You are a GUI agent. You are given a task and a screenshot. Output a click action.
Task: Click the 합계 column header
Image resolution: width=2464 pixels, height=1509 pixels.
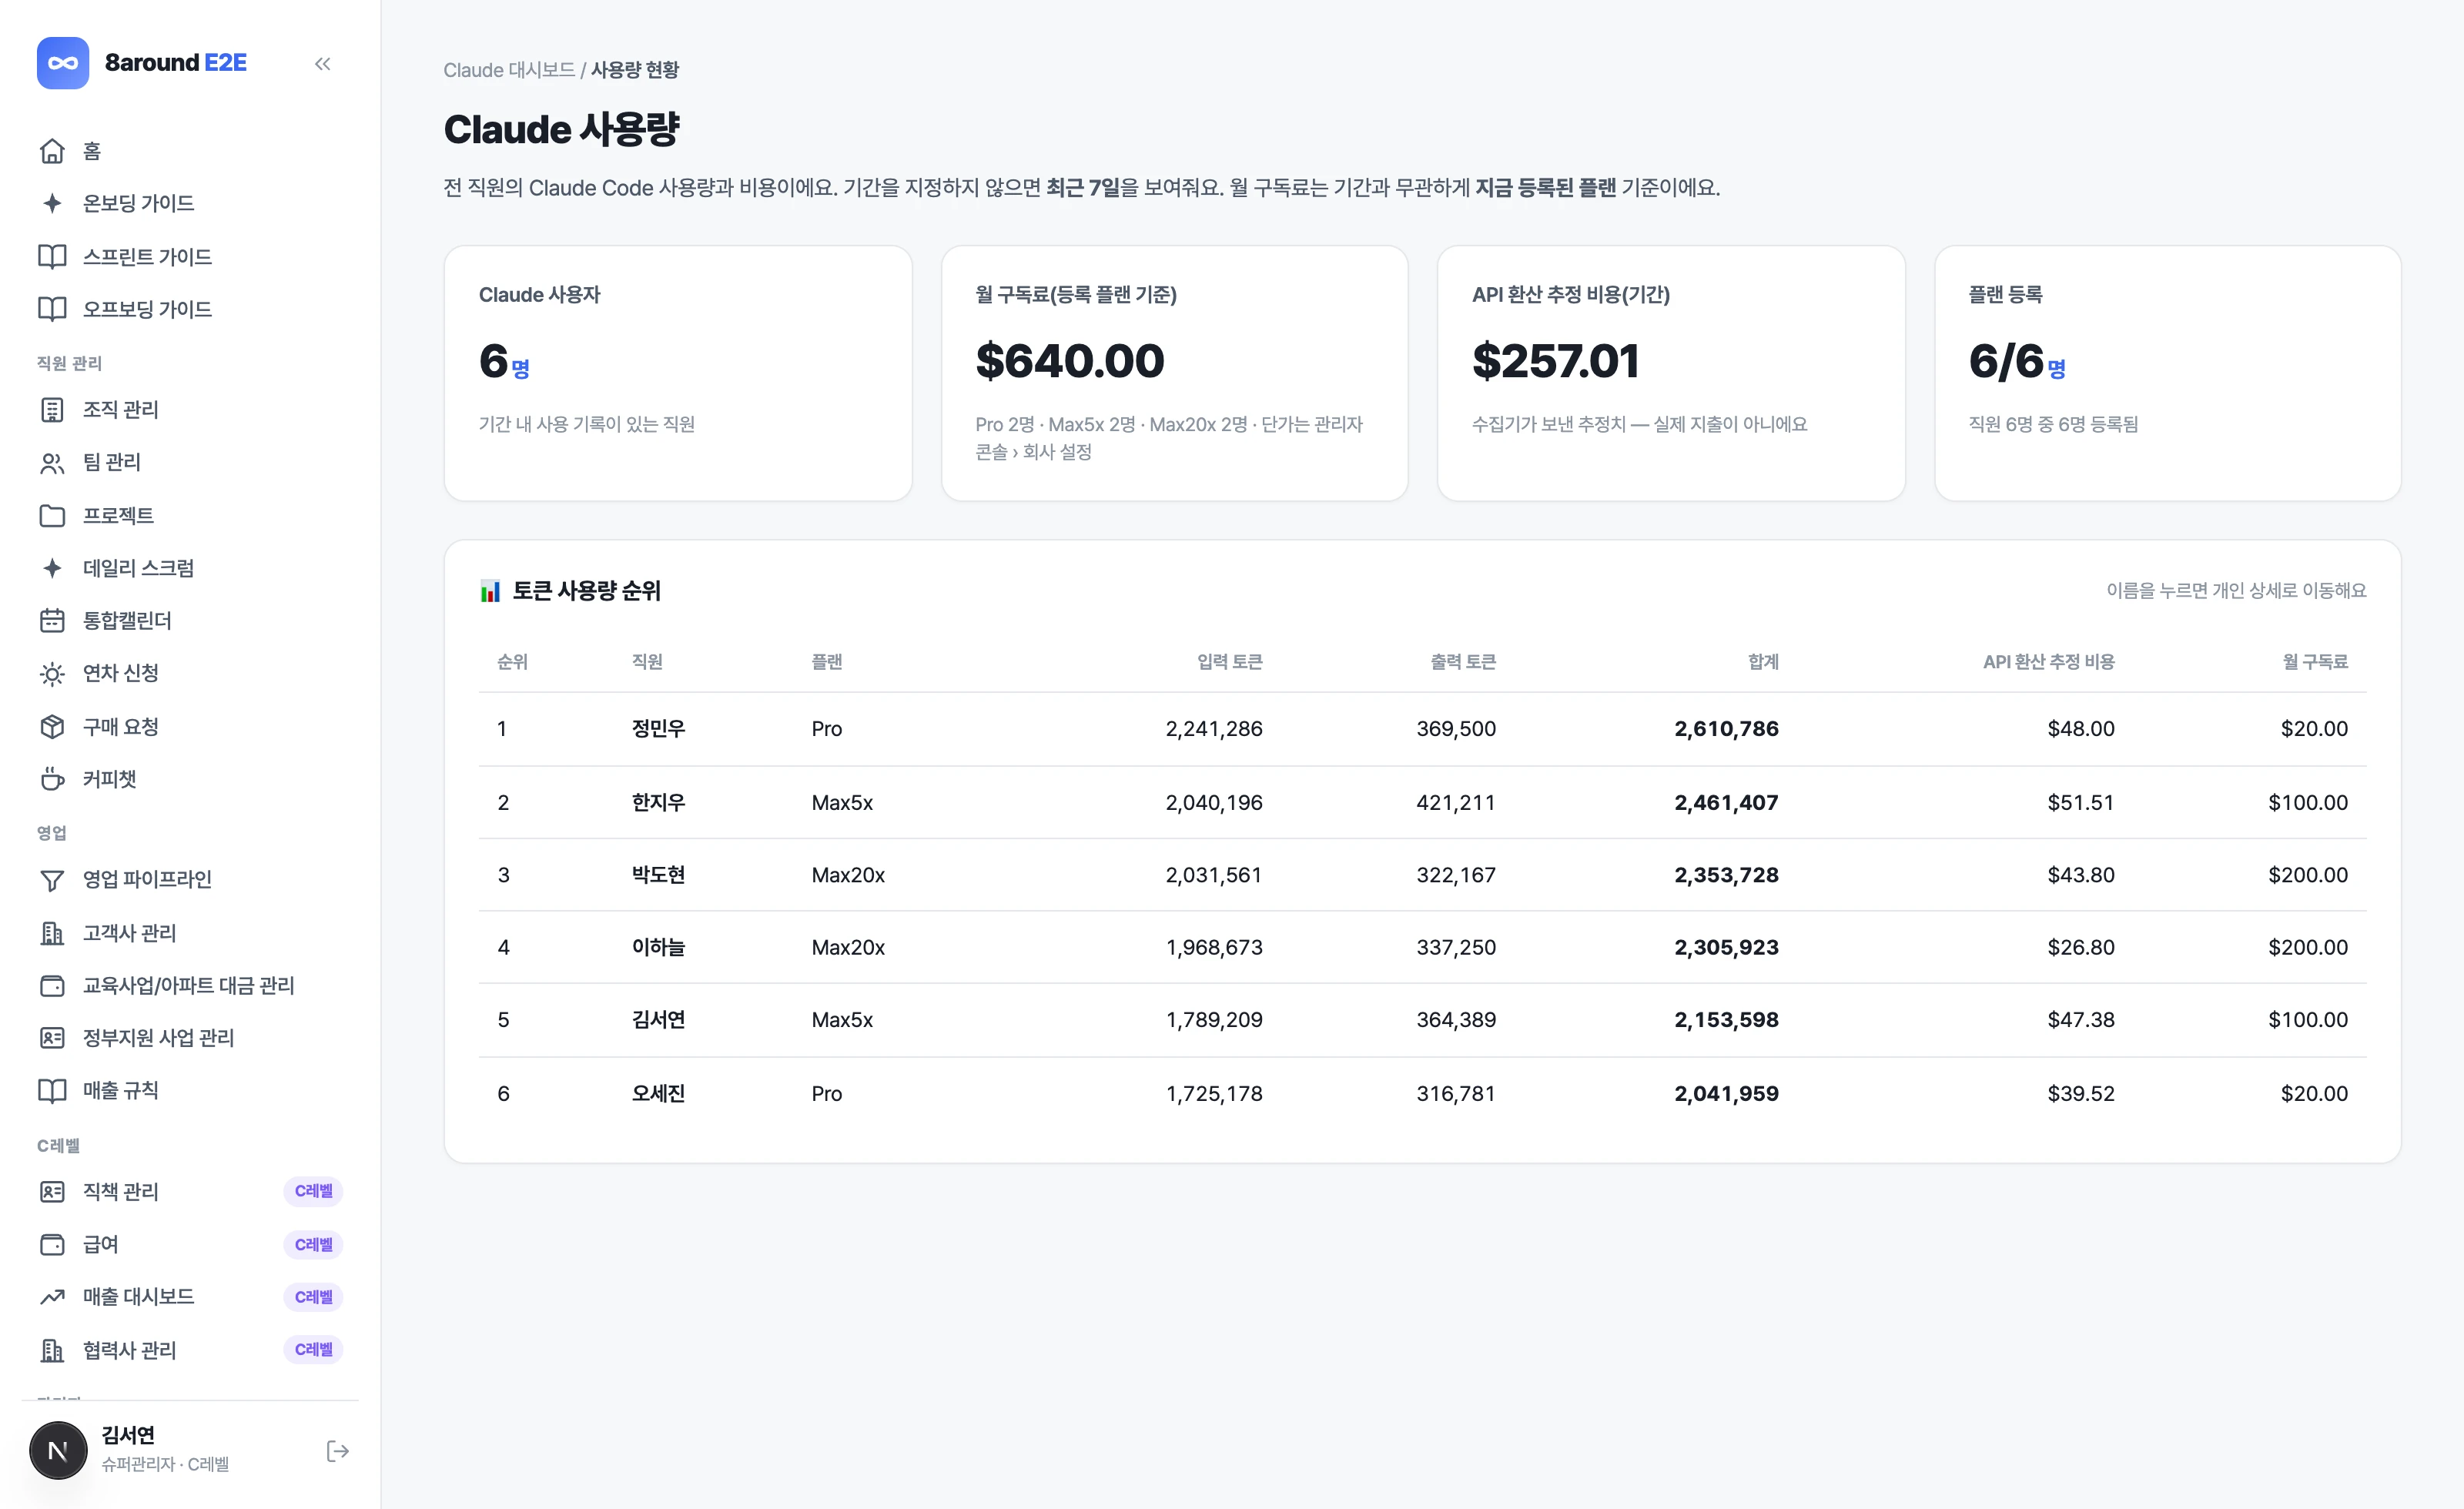tap(1763, 662)
